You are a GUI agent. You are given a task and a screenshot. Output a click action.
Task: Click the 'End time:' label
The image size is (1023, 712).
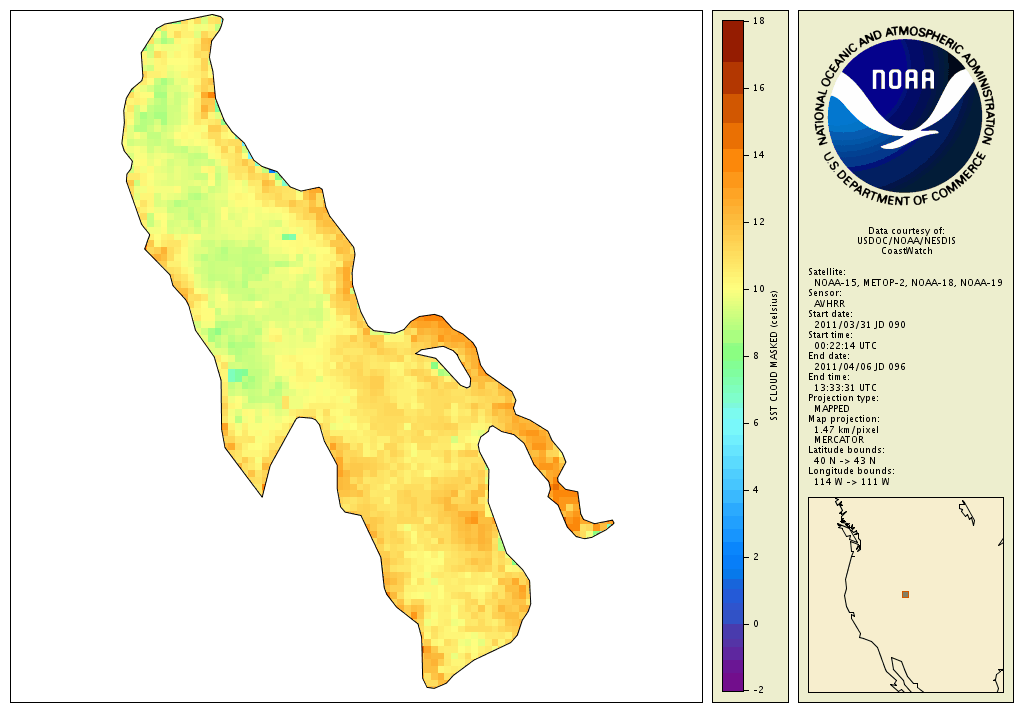point(829,377)
